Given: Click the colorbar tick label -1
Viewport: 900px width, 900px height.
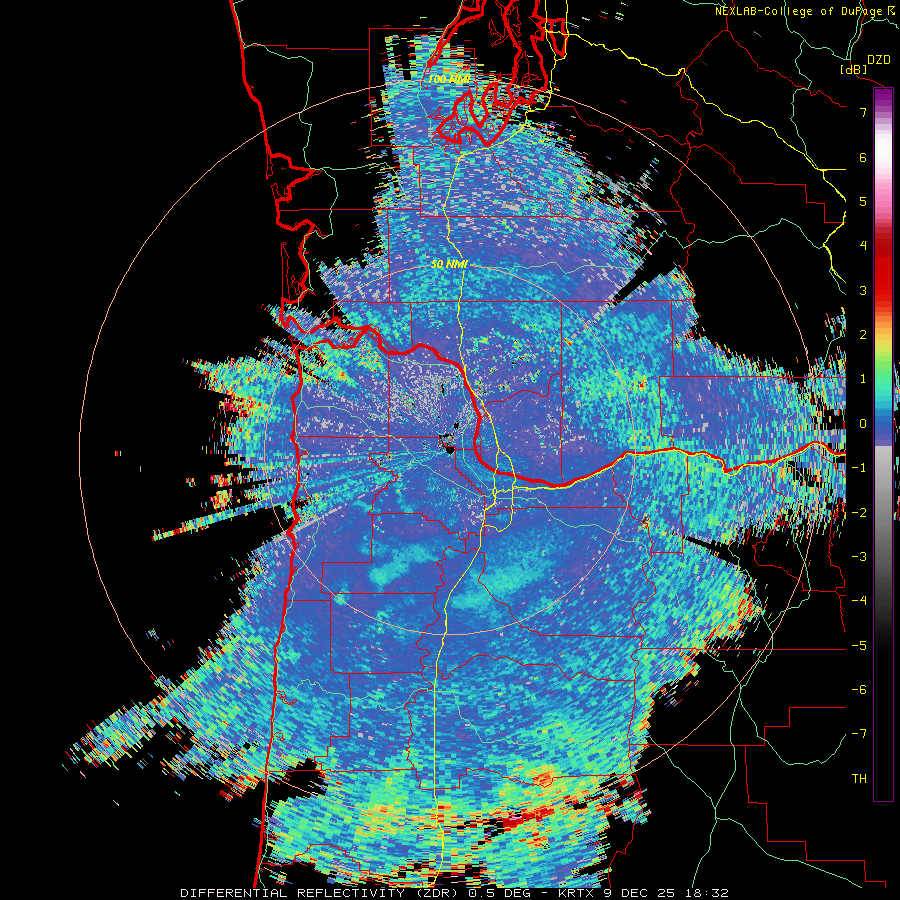Looking at the screenshot, I should point(859,468).
